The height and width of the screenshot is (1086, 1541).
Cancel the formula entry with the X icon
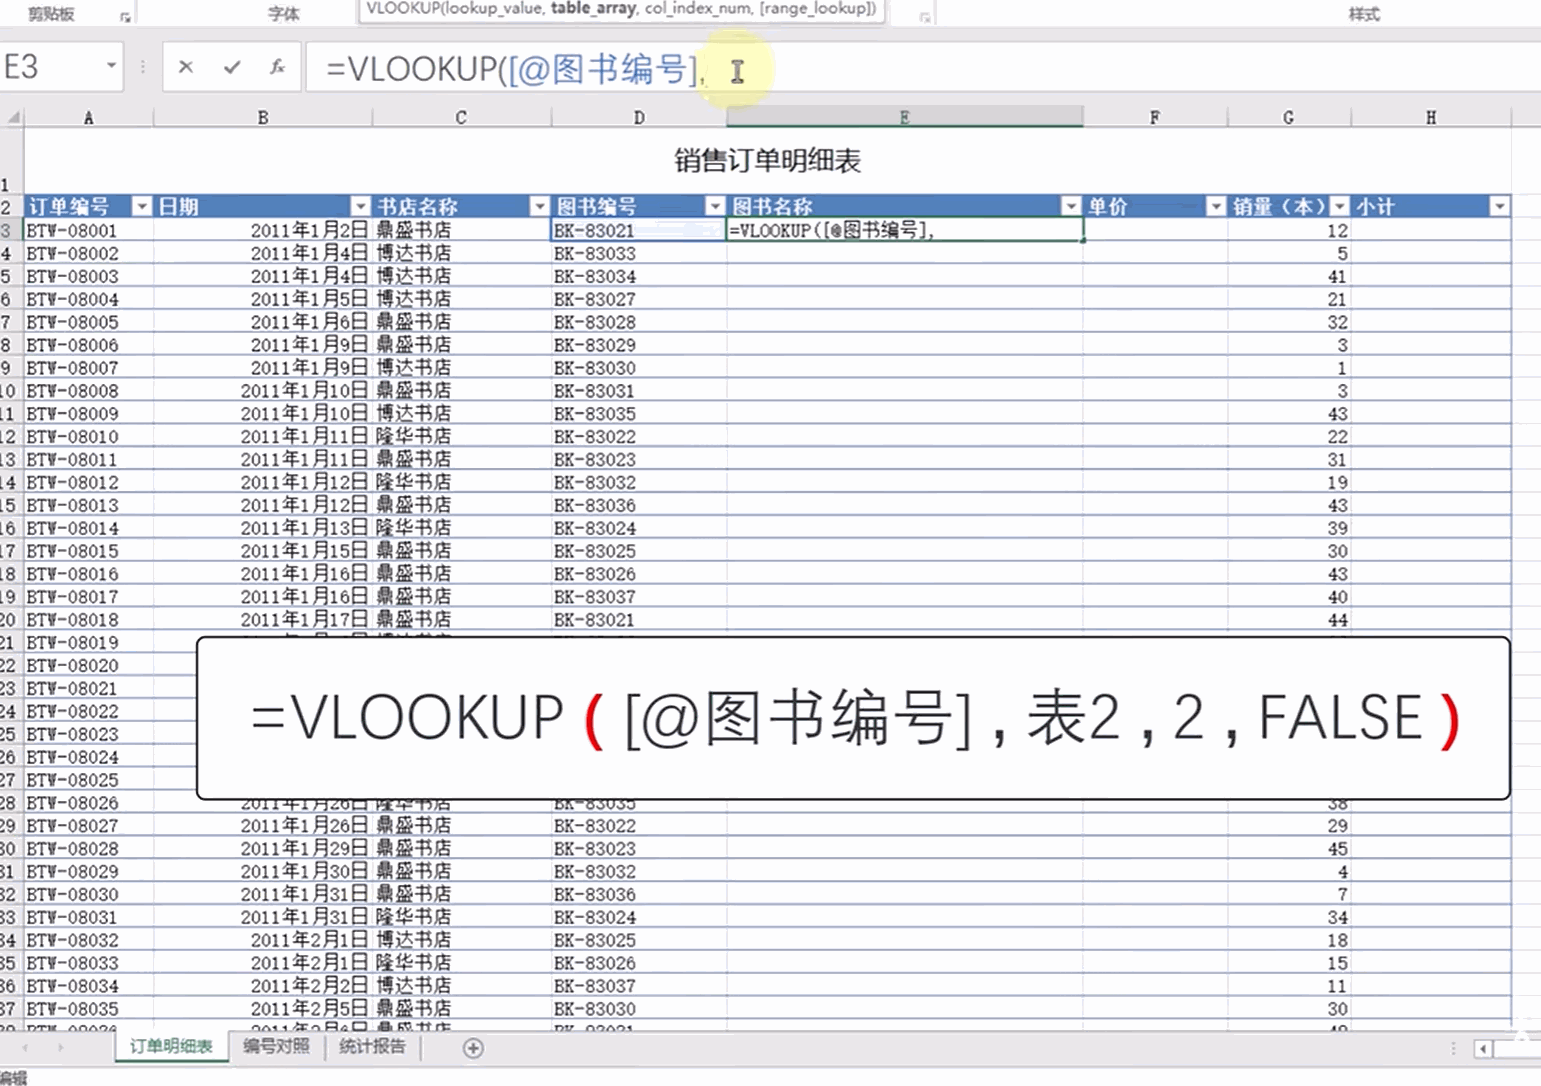point(185,67)
